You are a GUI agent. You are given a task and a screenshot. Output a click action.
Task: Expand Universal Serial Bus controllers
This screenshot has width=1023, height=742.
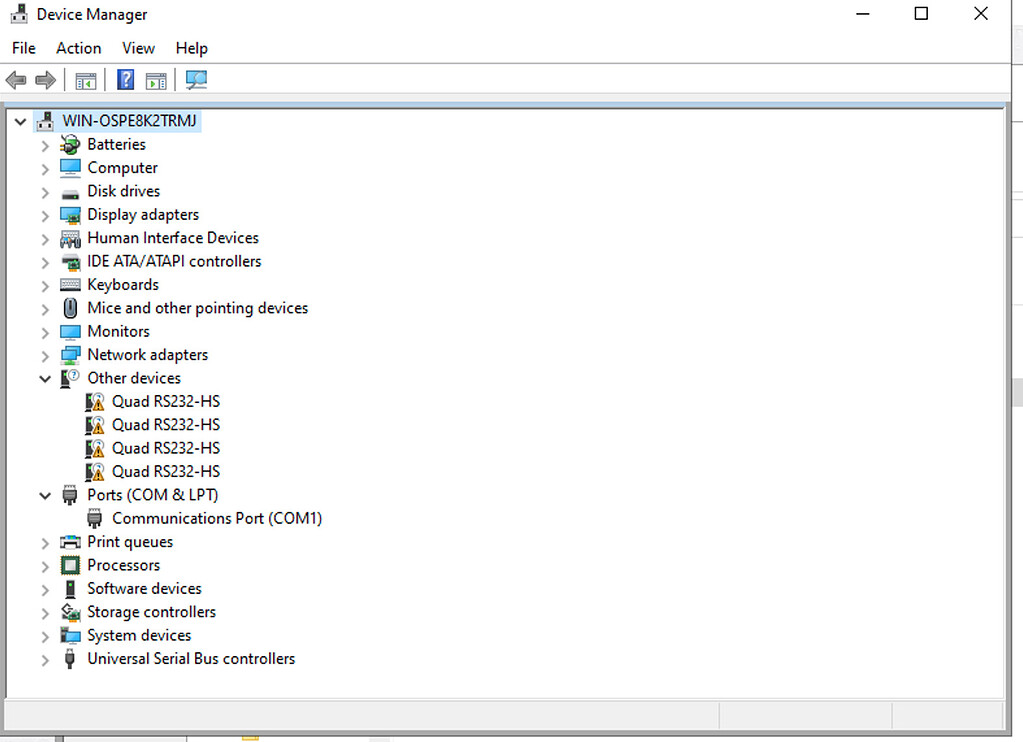[45, 659]
